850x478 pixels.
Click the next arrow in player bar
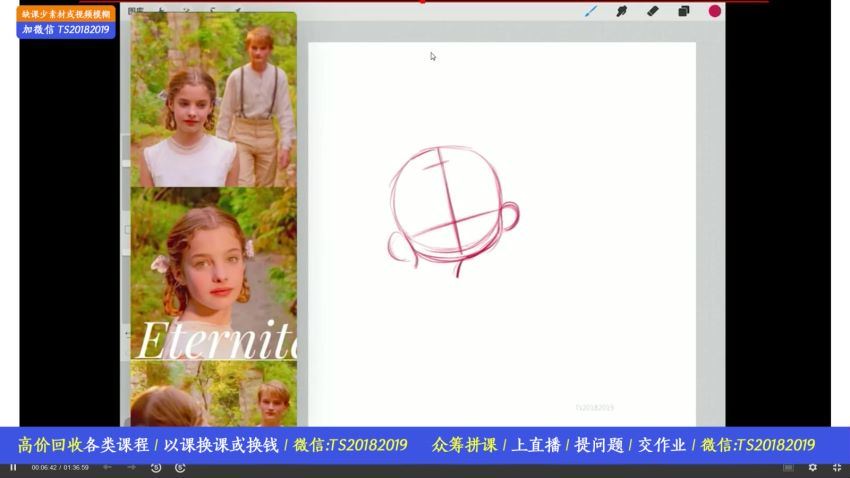(131, 467)
